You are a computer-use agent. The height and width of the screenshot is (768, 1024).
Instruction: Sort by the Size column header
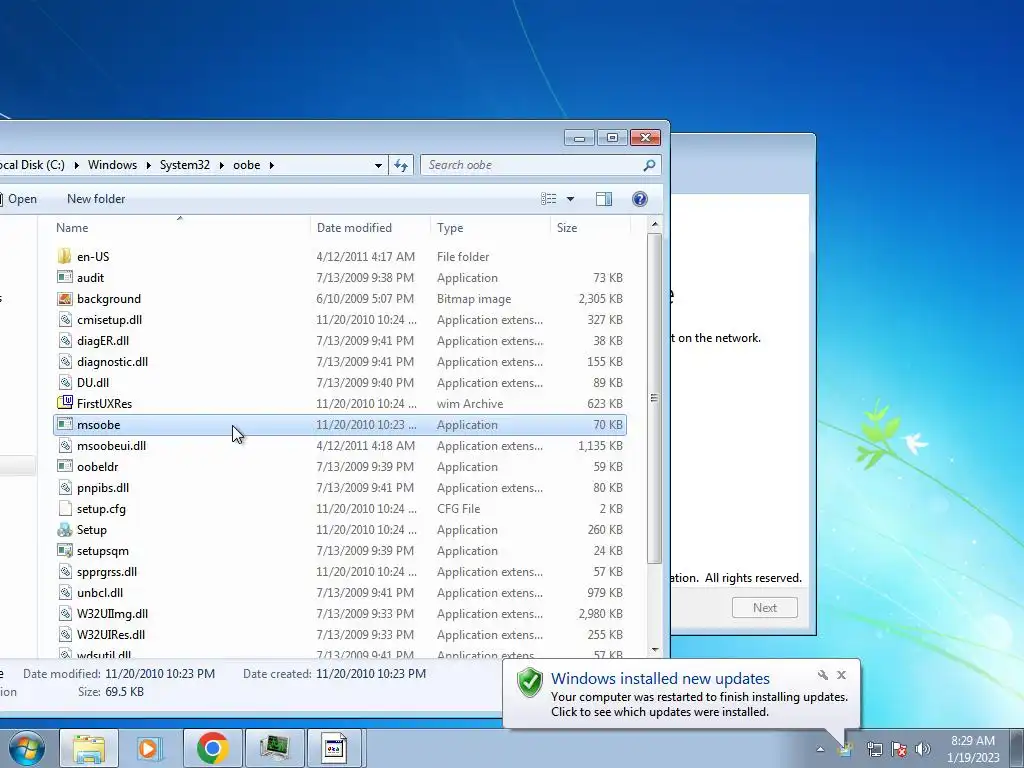pos(590,227)
